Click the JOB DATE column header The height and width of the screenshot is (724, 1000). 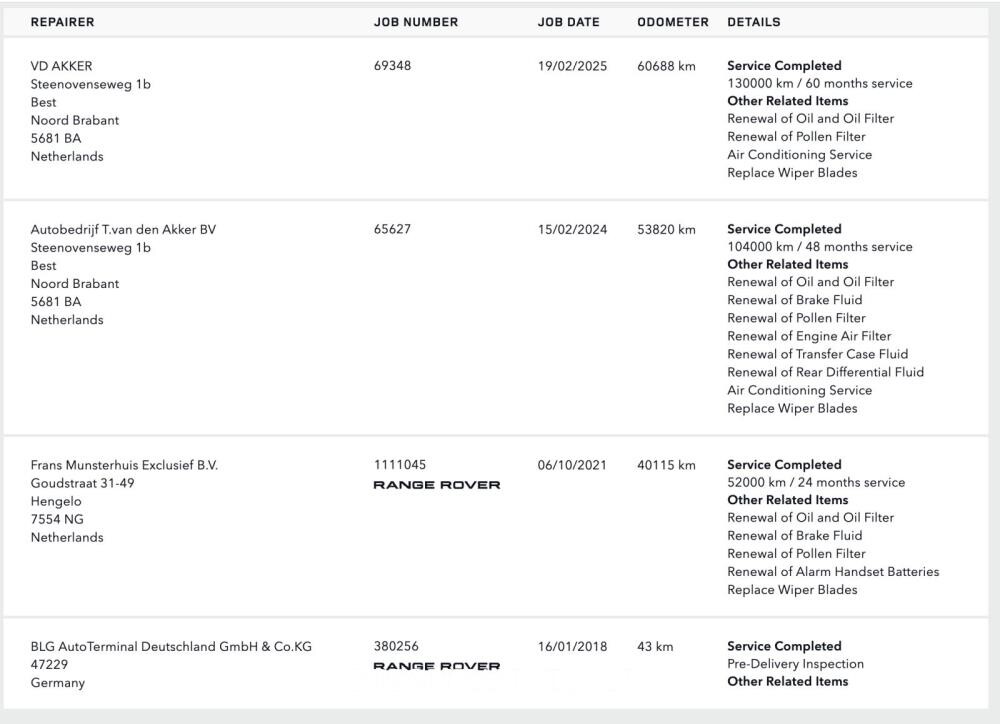(x=568, y=22)
